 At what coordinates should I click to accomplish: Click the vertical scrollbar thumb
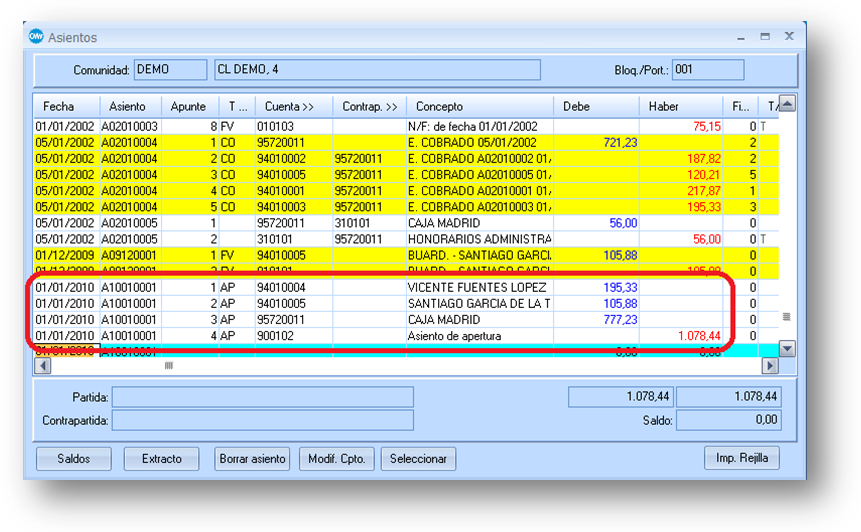click(787, 317)
